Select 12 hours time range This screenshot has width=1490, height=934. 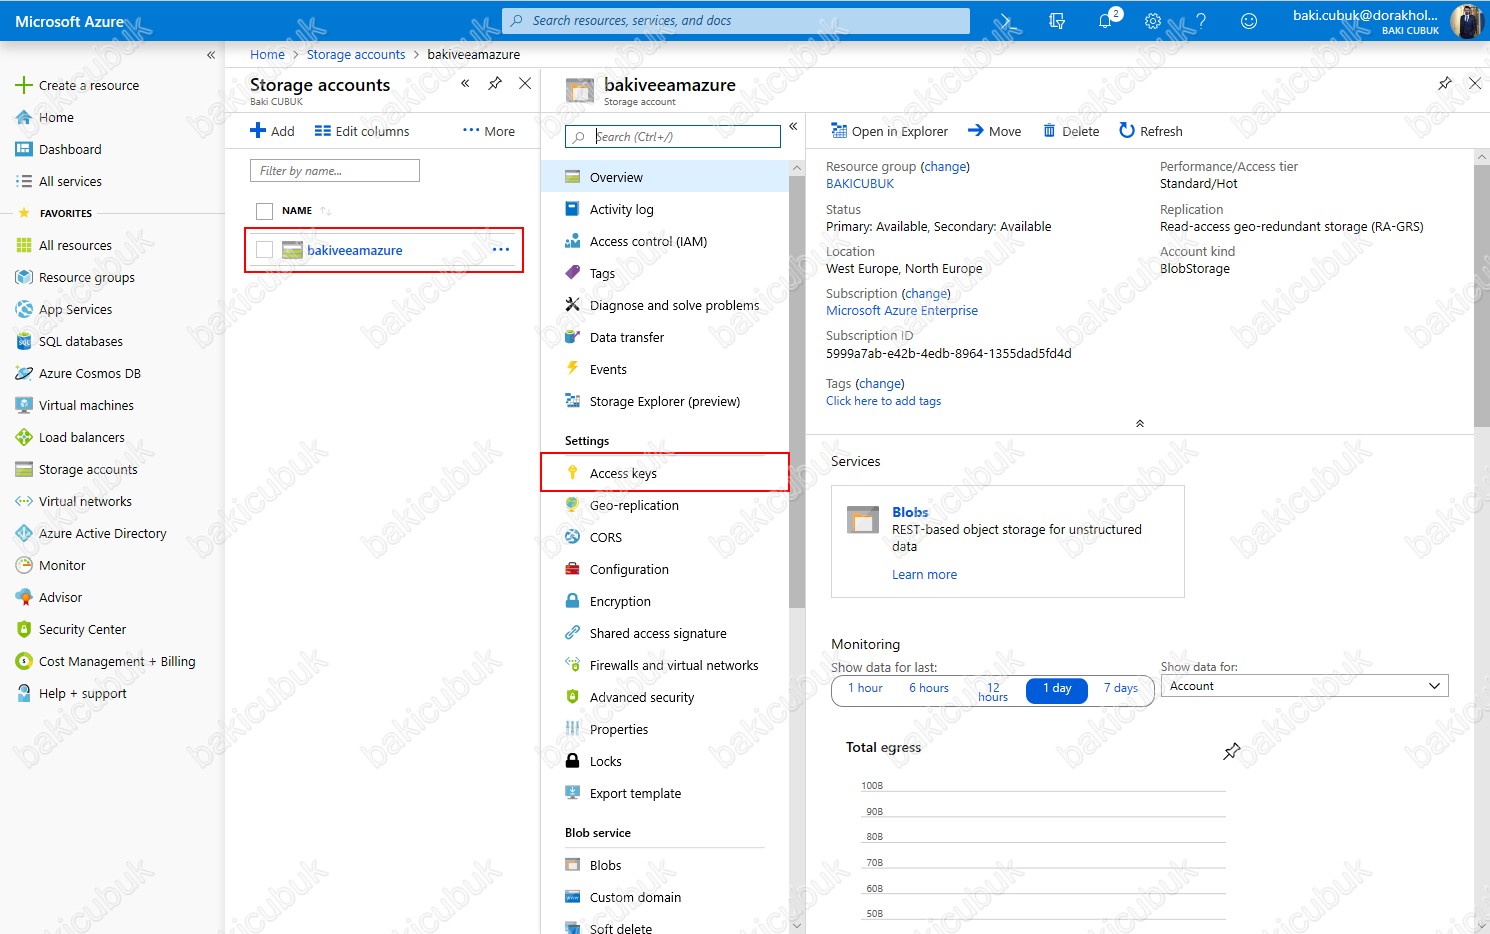coord(993,691)
